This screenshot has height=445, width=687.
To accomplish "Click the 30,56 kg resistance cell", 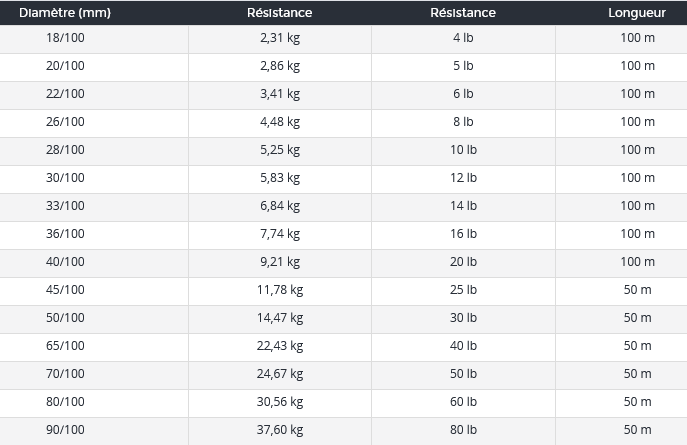I will 279,402.
